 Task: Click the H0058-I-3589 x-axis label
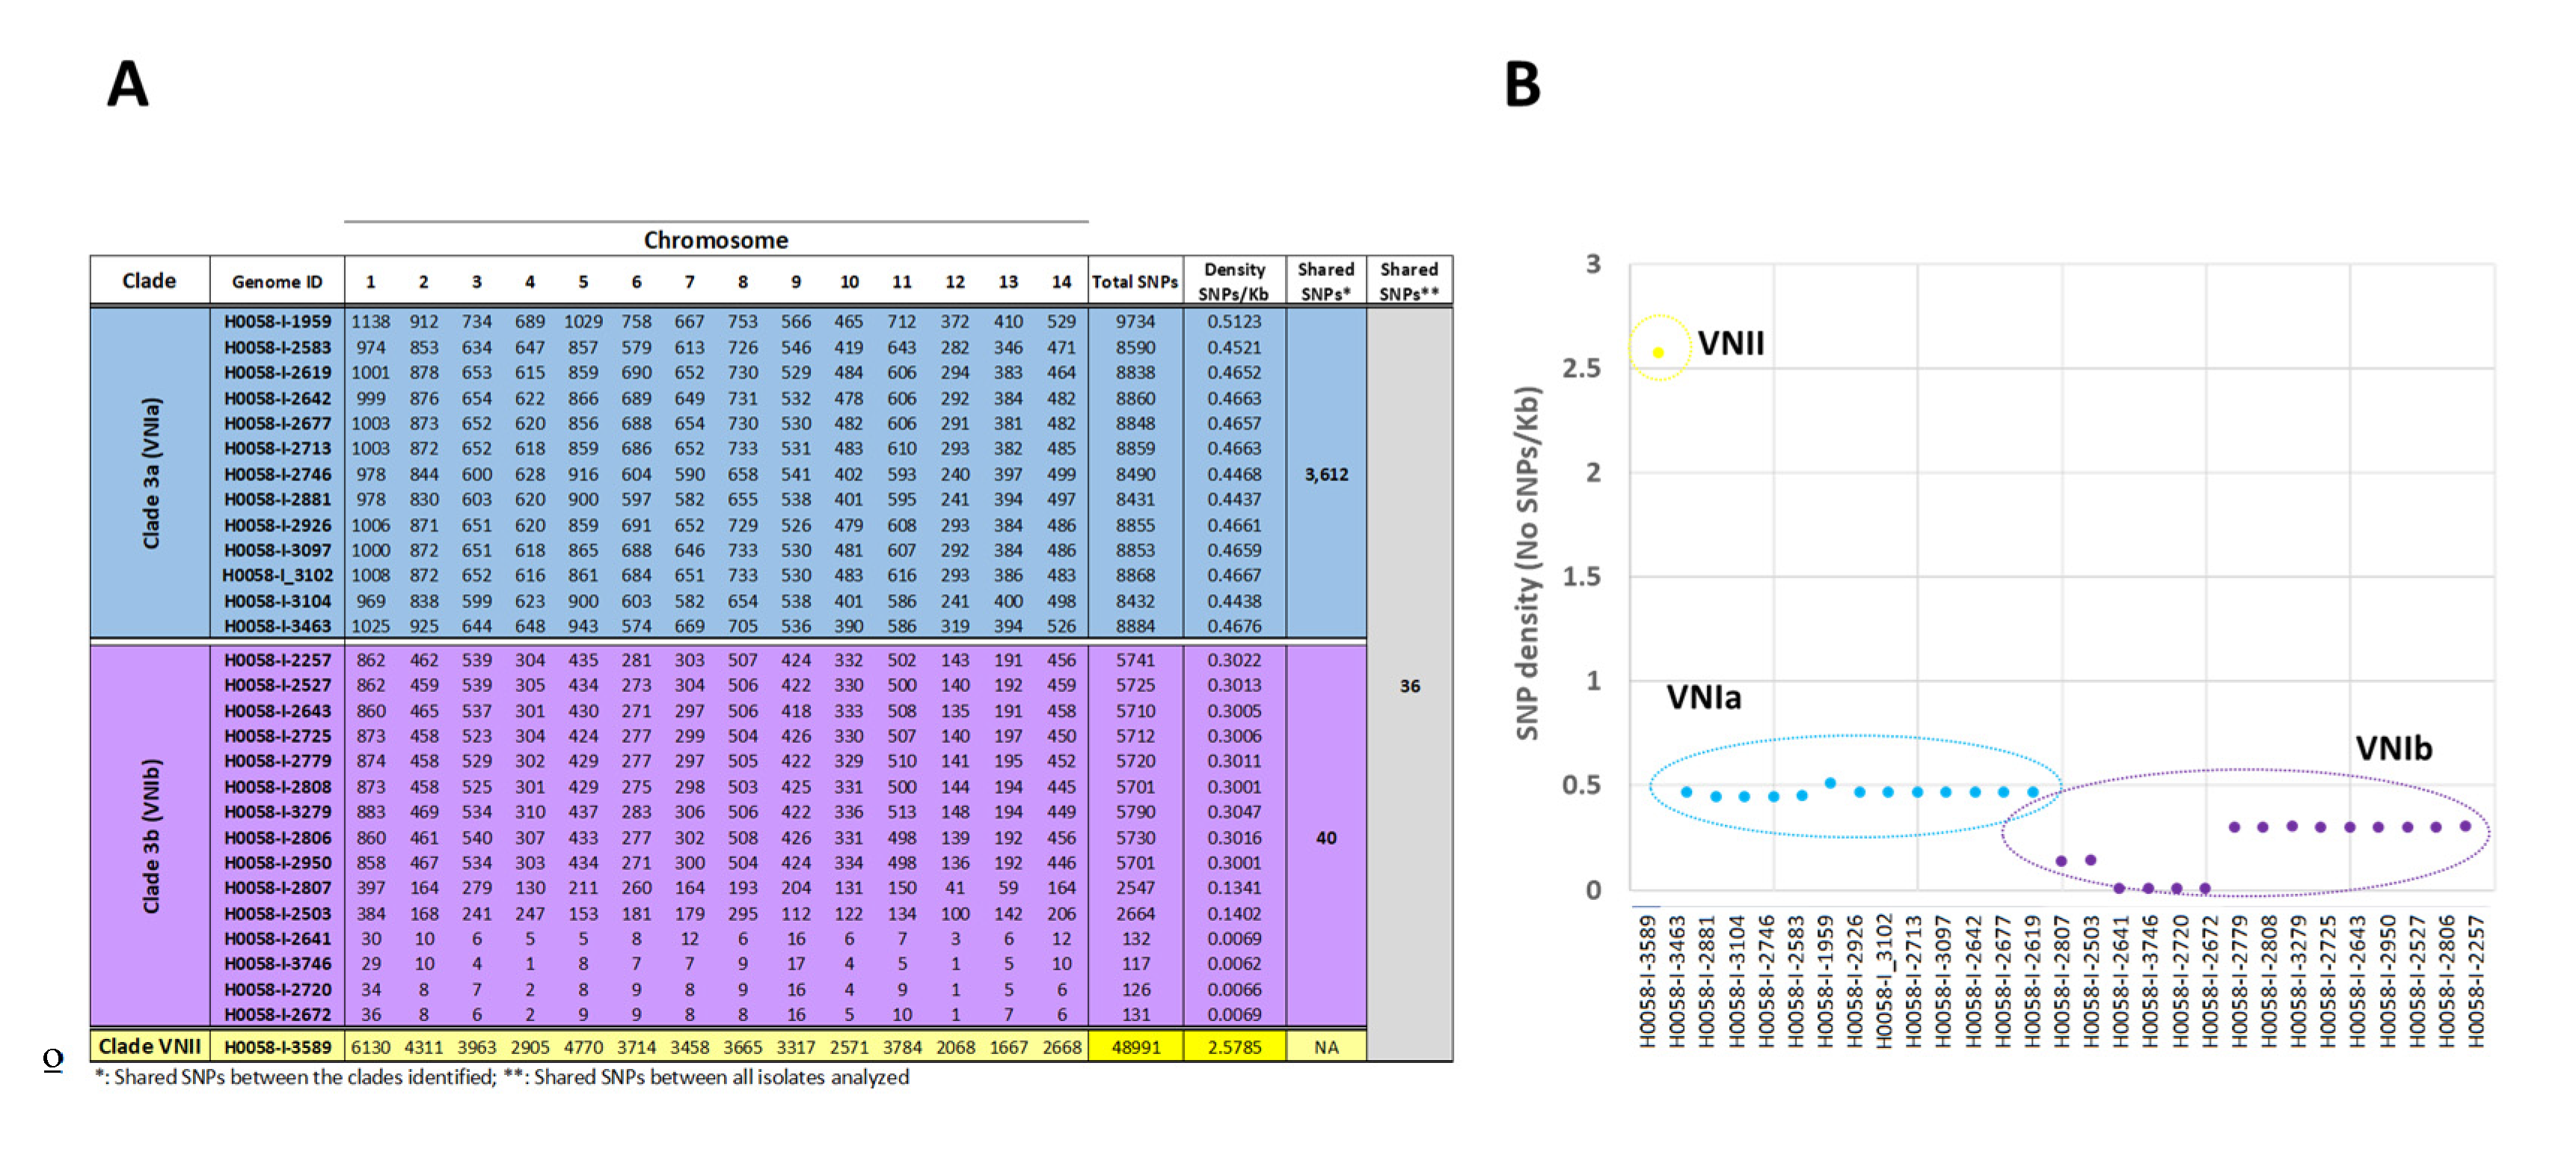(1647, 981)
